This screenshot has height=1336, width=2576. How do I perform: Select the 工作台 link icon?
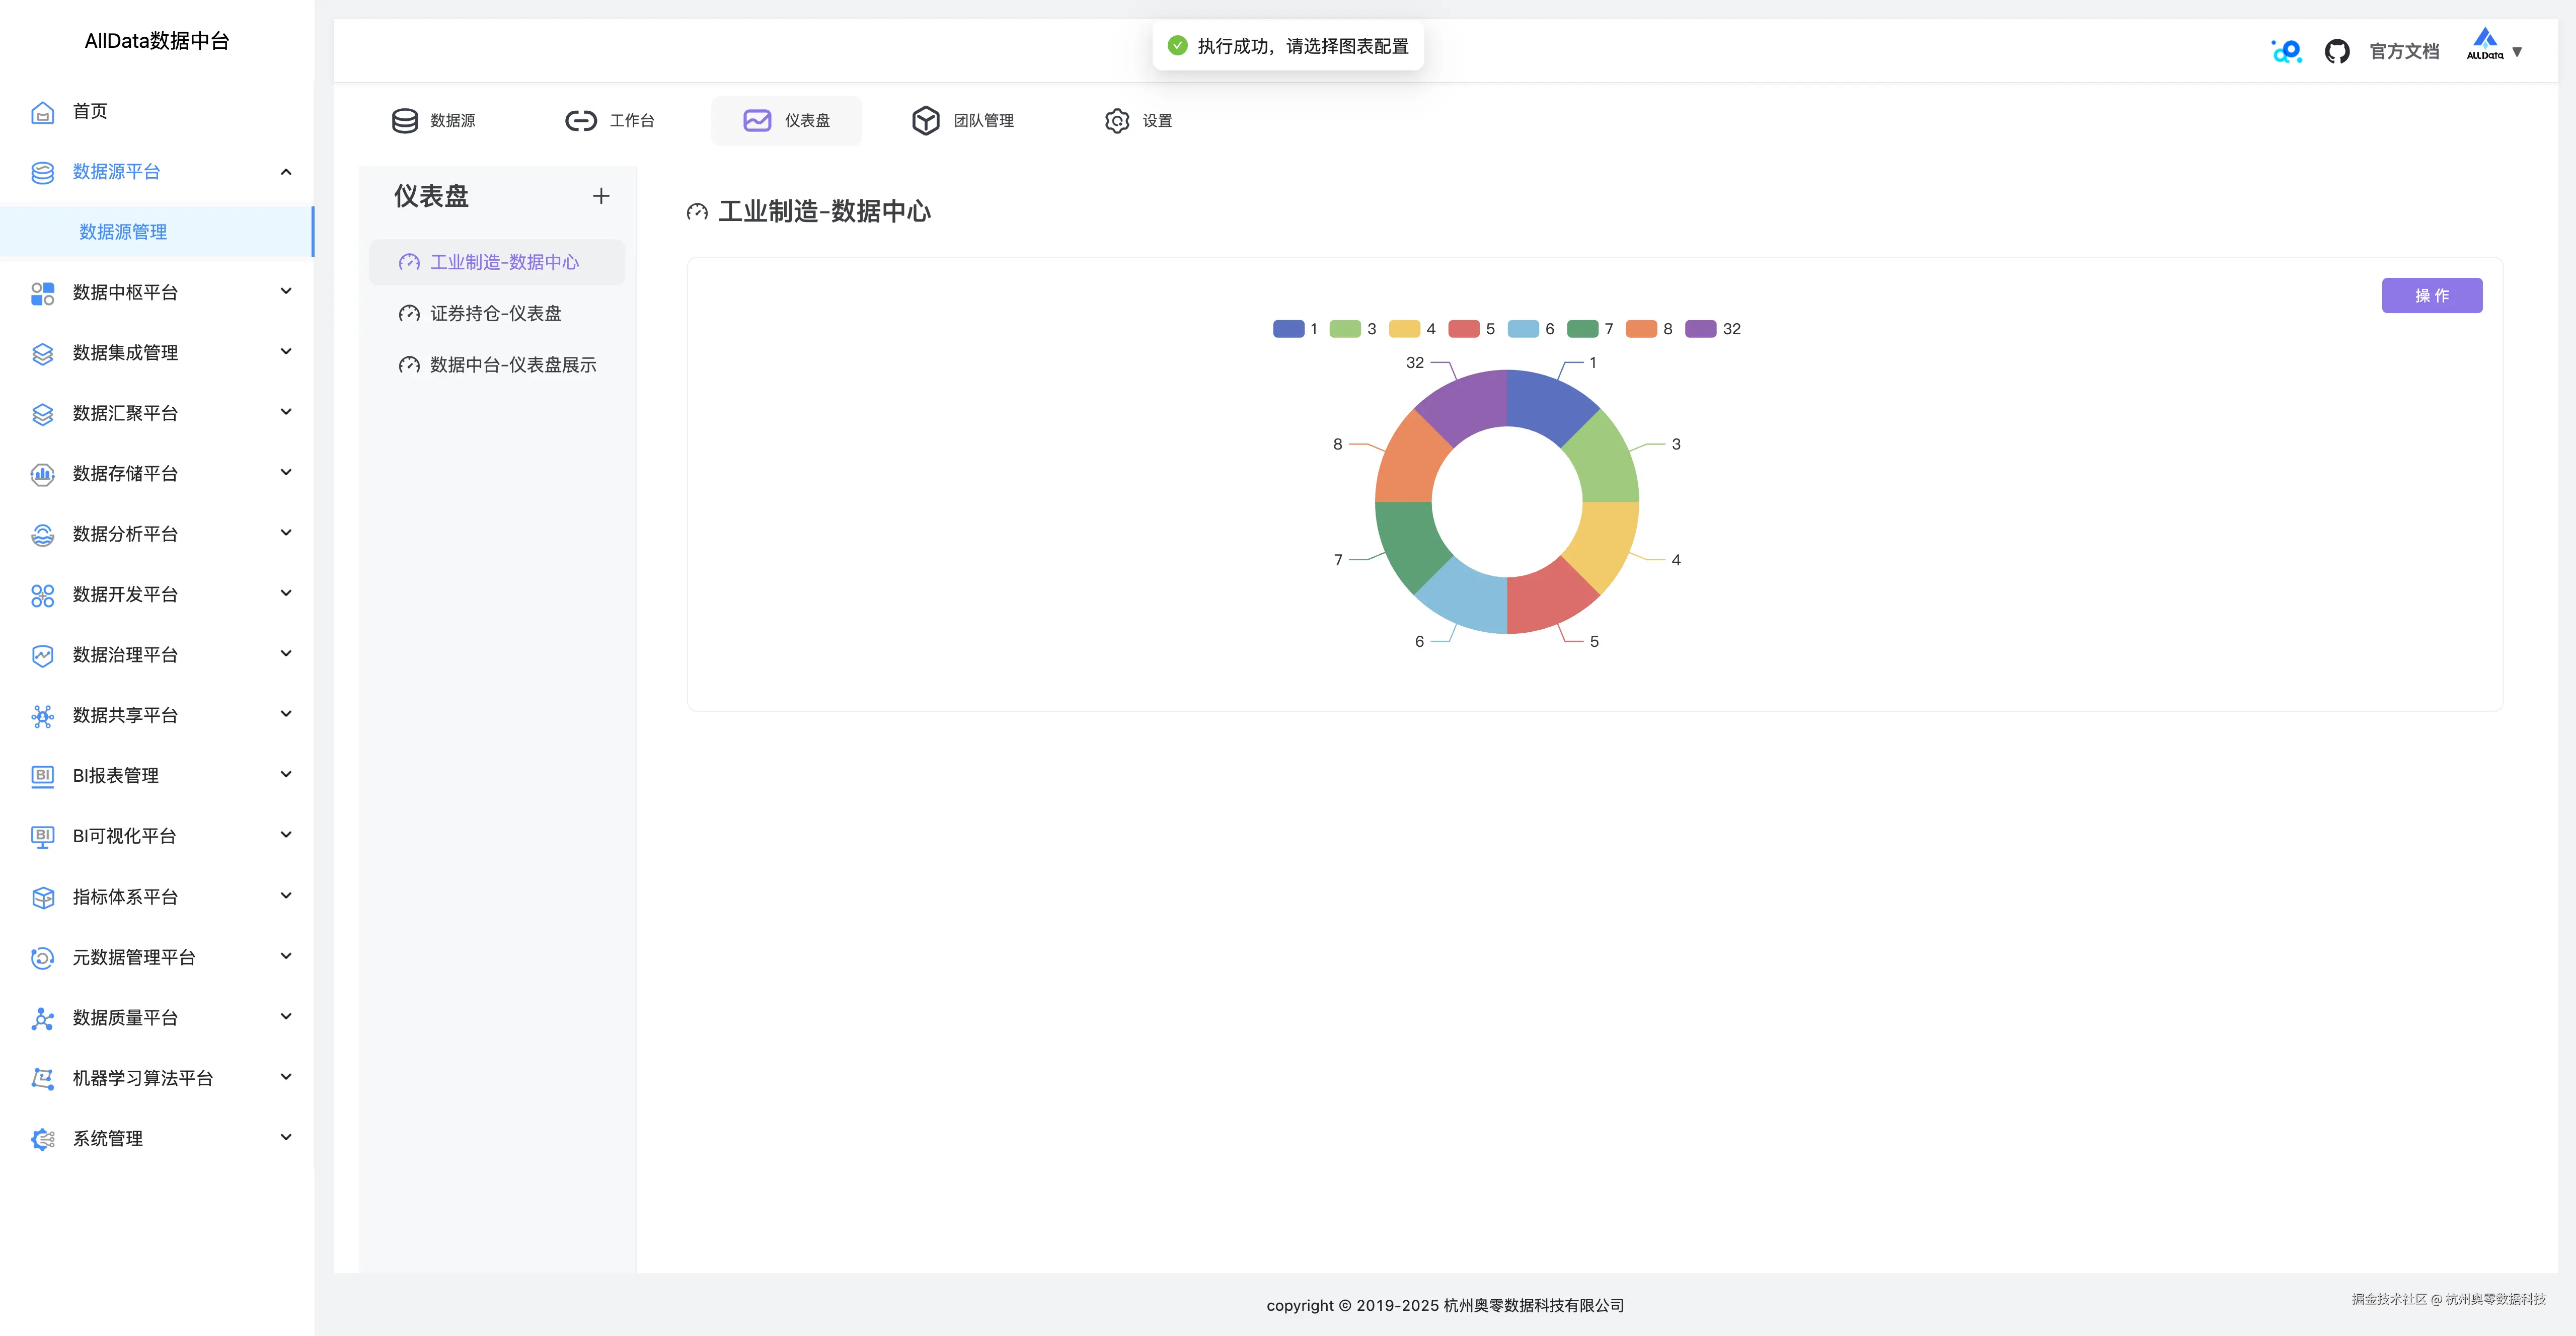tap(580, 120)
